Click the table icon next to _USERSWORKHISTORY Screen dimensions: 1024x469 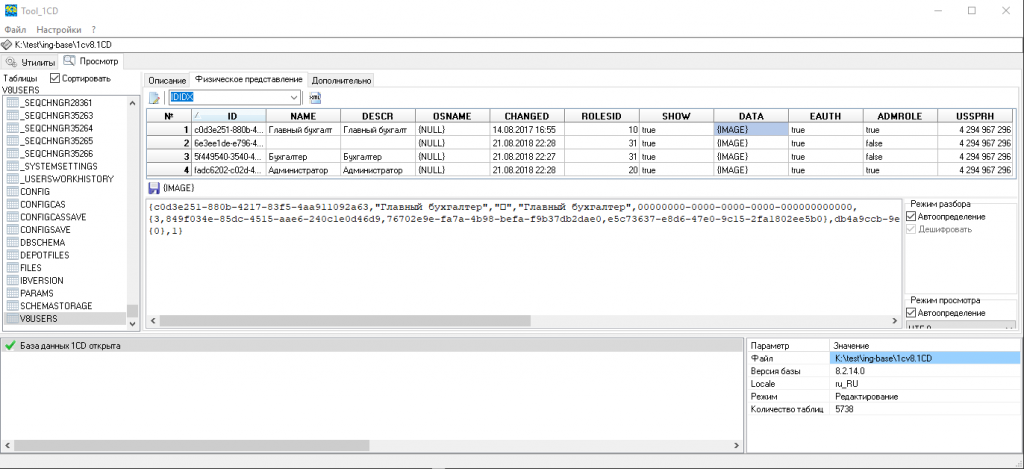(x=12, y=179)
